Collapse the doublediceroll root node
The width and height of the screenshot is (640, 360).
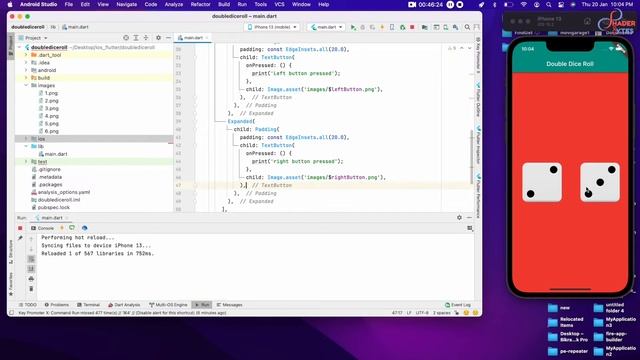coord(20,47)
